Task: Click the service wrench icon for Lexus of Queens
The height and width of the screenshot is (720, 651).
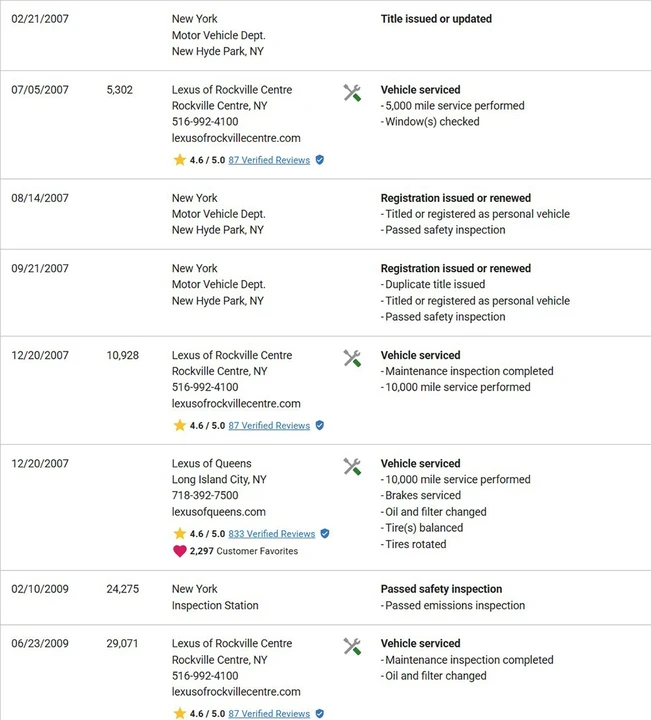Action: pyautogui.click(x=352, y=467)
